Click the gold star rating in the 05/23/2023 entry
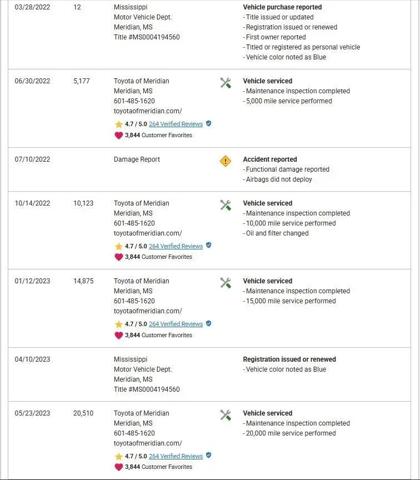The image size is (420, 480). [119, 456]
